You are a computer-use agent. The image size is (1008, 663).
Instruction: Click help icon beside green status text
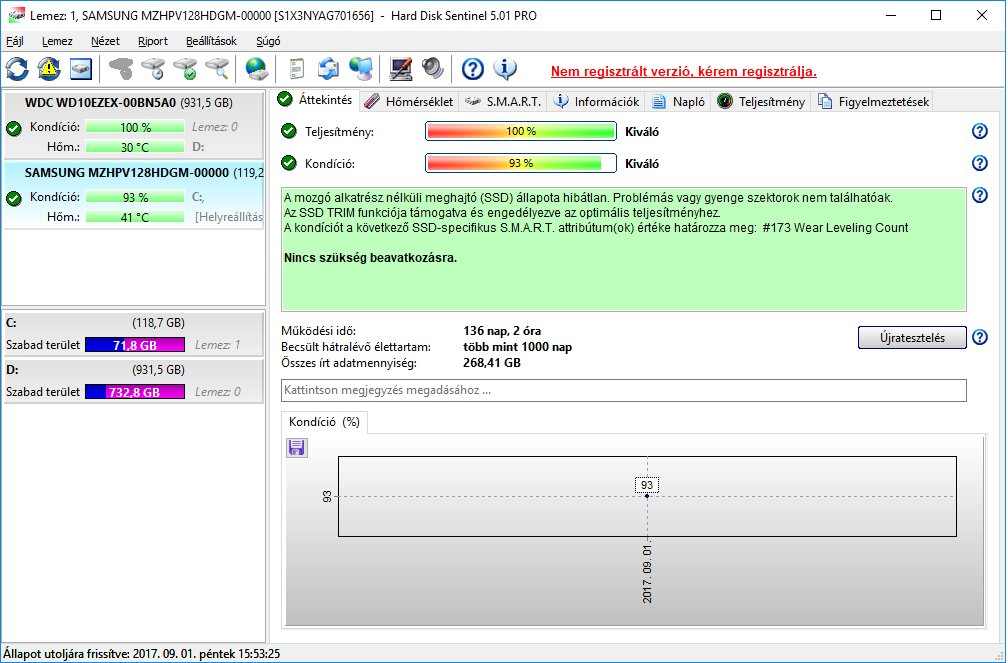click(980, 195)
